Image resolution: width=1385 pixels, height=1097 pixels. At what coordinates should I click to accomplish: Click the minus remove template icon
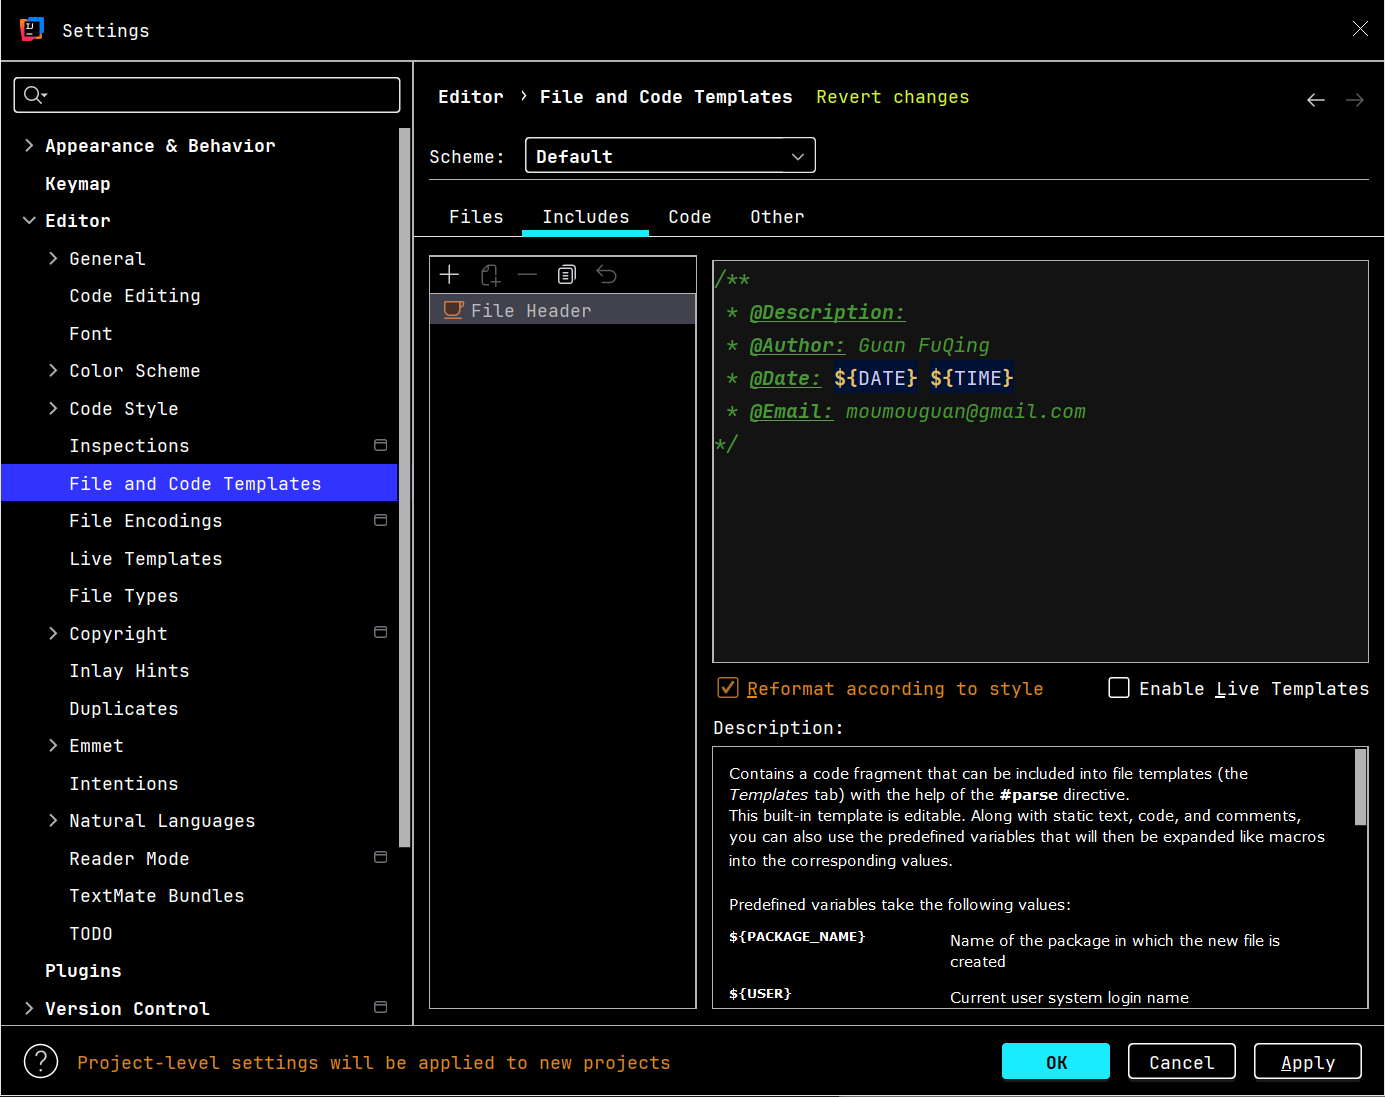coord(527,275)
